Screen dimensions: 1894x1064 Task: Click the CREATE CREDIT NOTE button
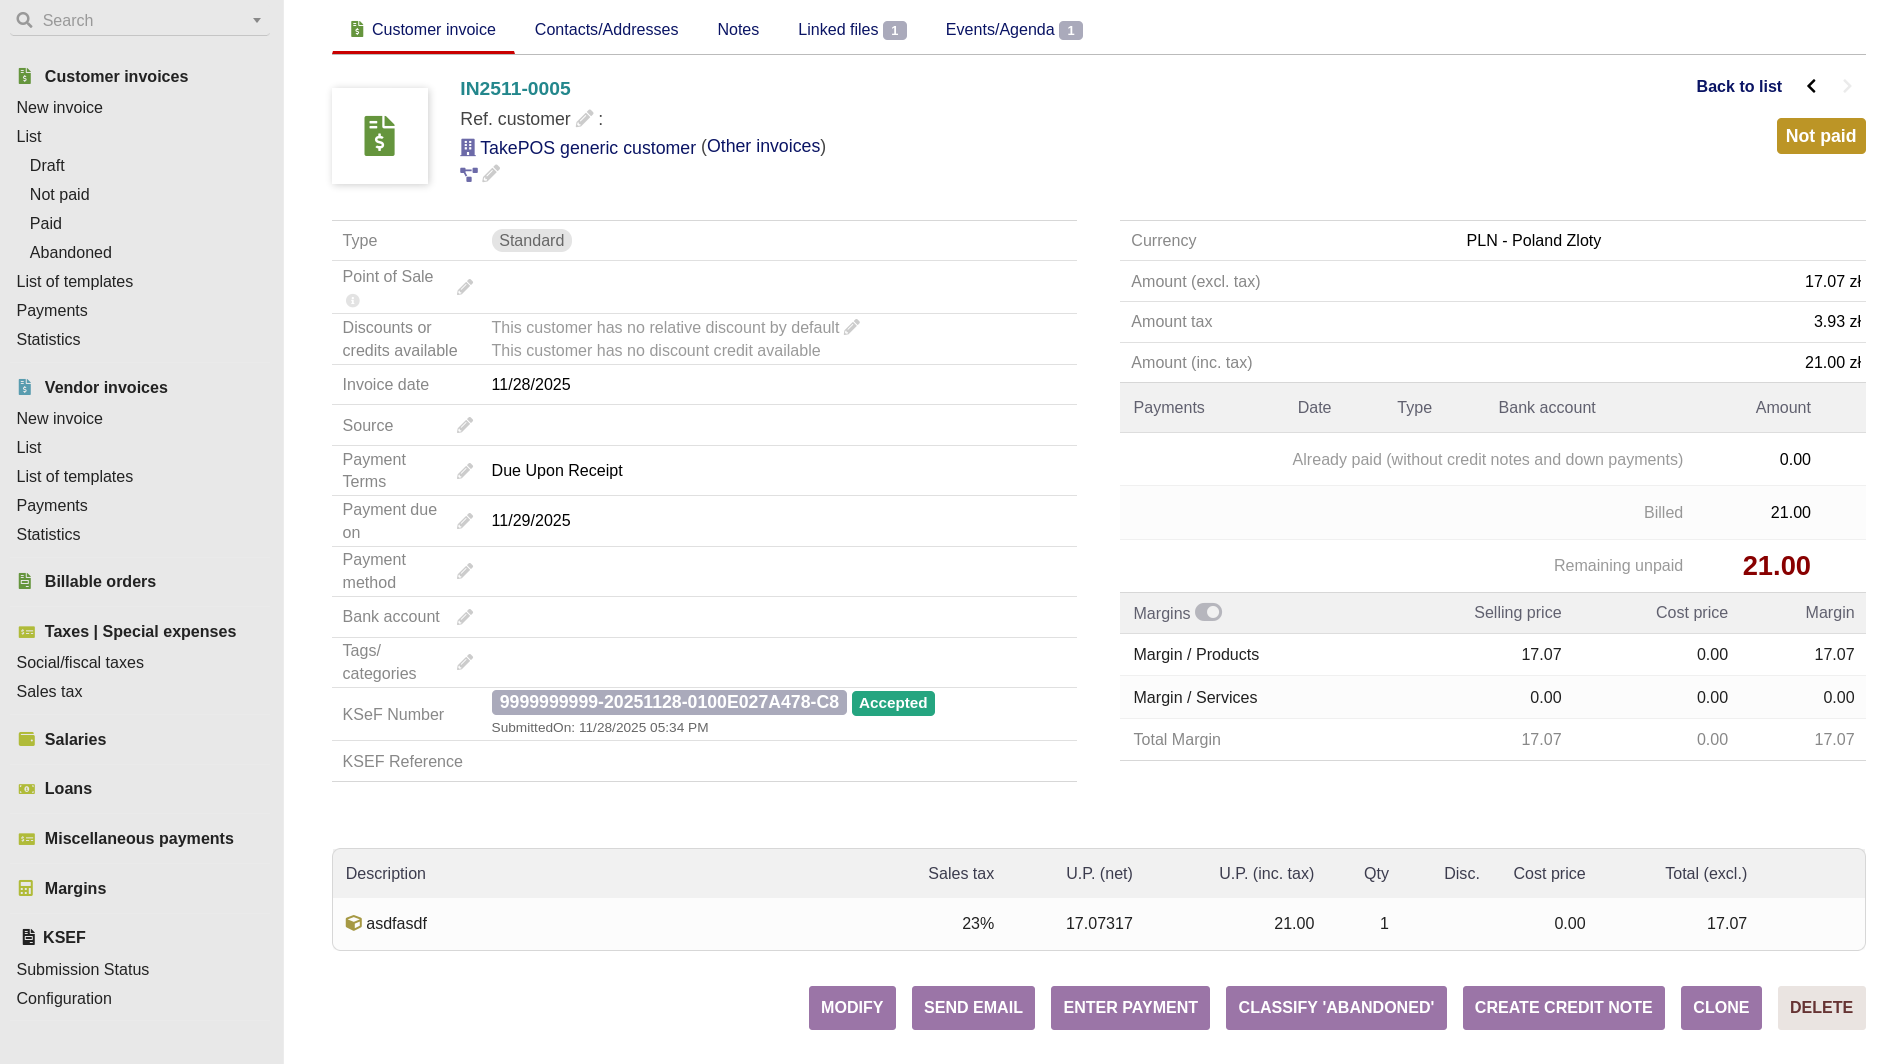click(1563, 1008)
